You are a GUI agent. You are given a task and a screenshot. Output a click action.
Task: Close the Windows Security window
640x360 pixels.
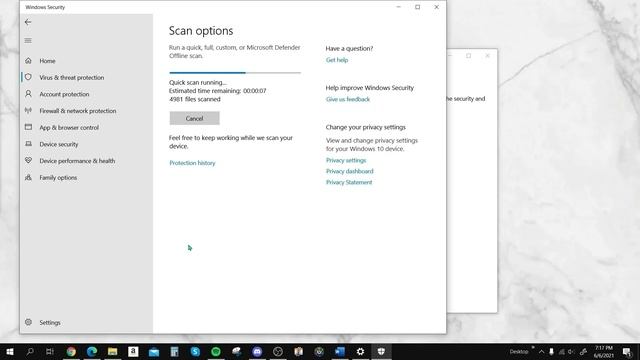point(436,7)
